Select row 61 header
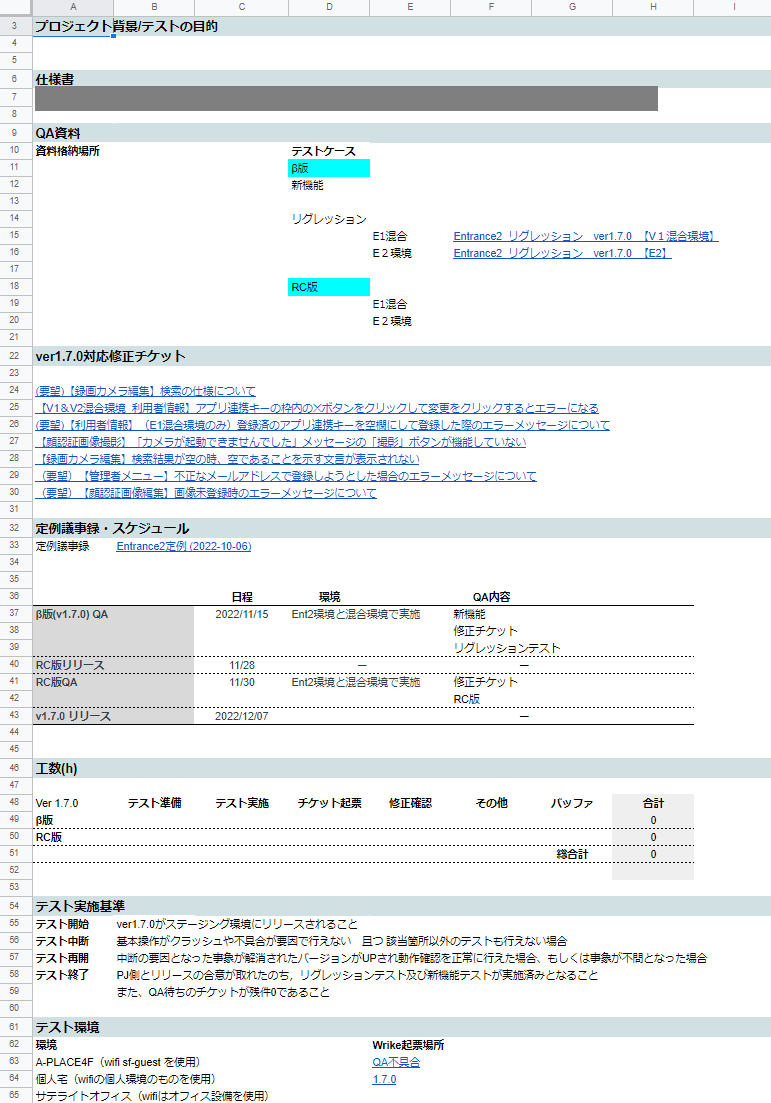 [15, 1027]
